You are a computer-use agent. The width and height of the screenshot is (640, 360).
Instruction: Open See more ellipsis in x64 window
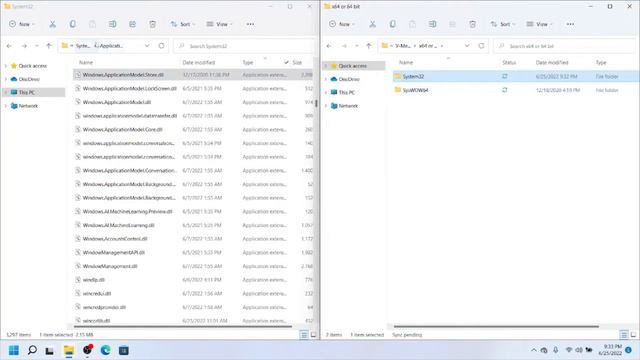pyautogui.click(x=570, y=24)
